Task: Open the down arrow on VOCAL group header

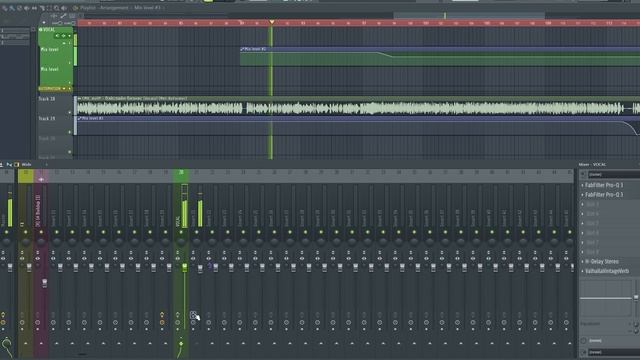Action: tap(69, 36)
